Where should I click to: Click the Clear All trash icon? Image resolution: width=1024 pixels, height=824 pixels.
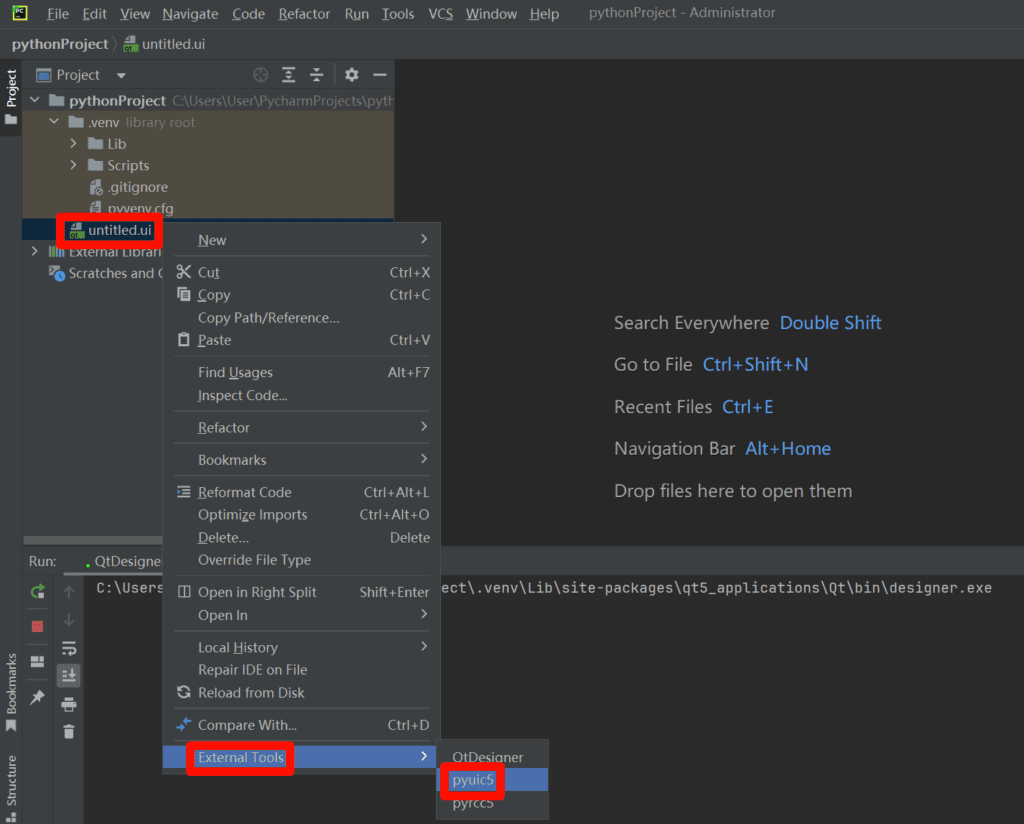tap(69, 731)
